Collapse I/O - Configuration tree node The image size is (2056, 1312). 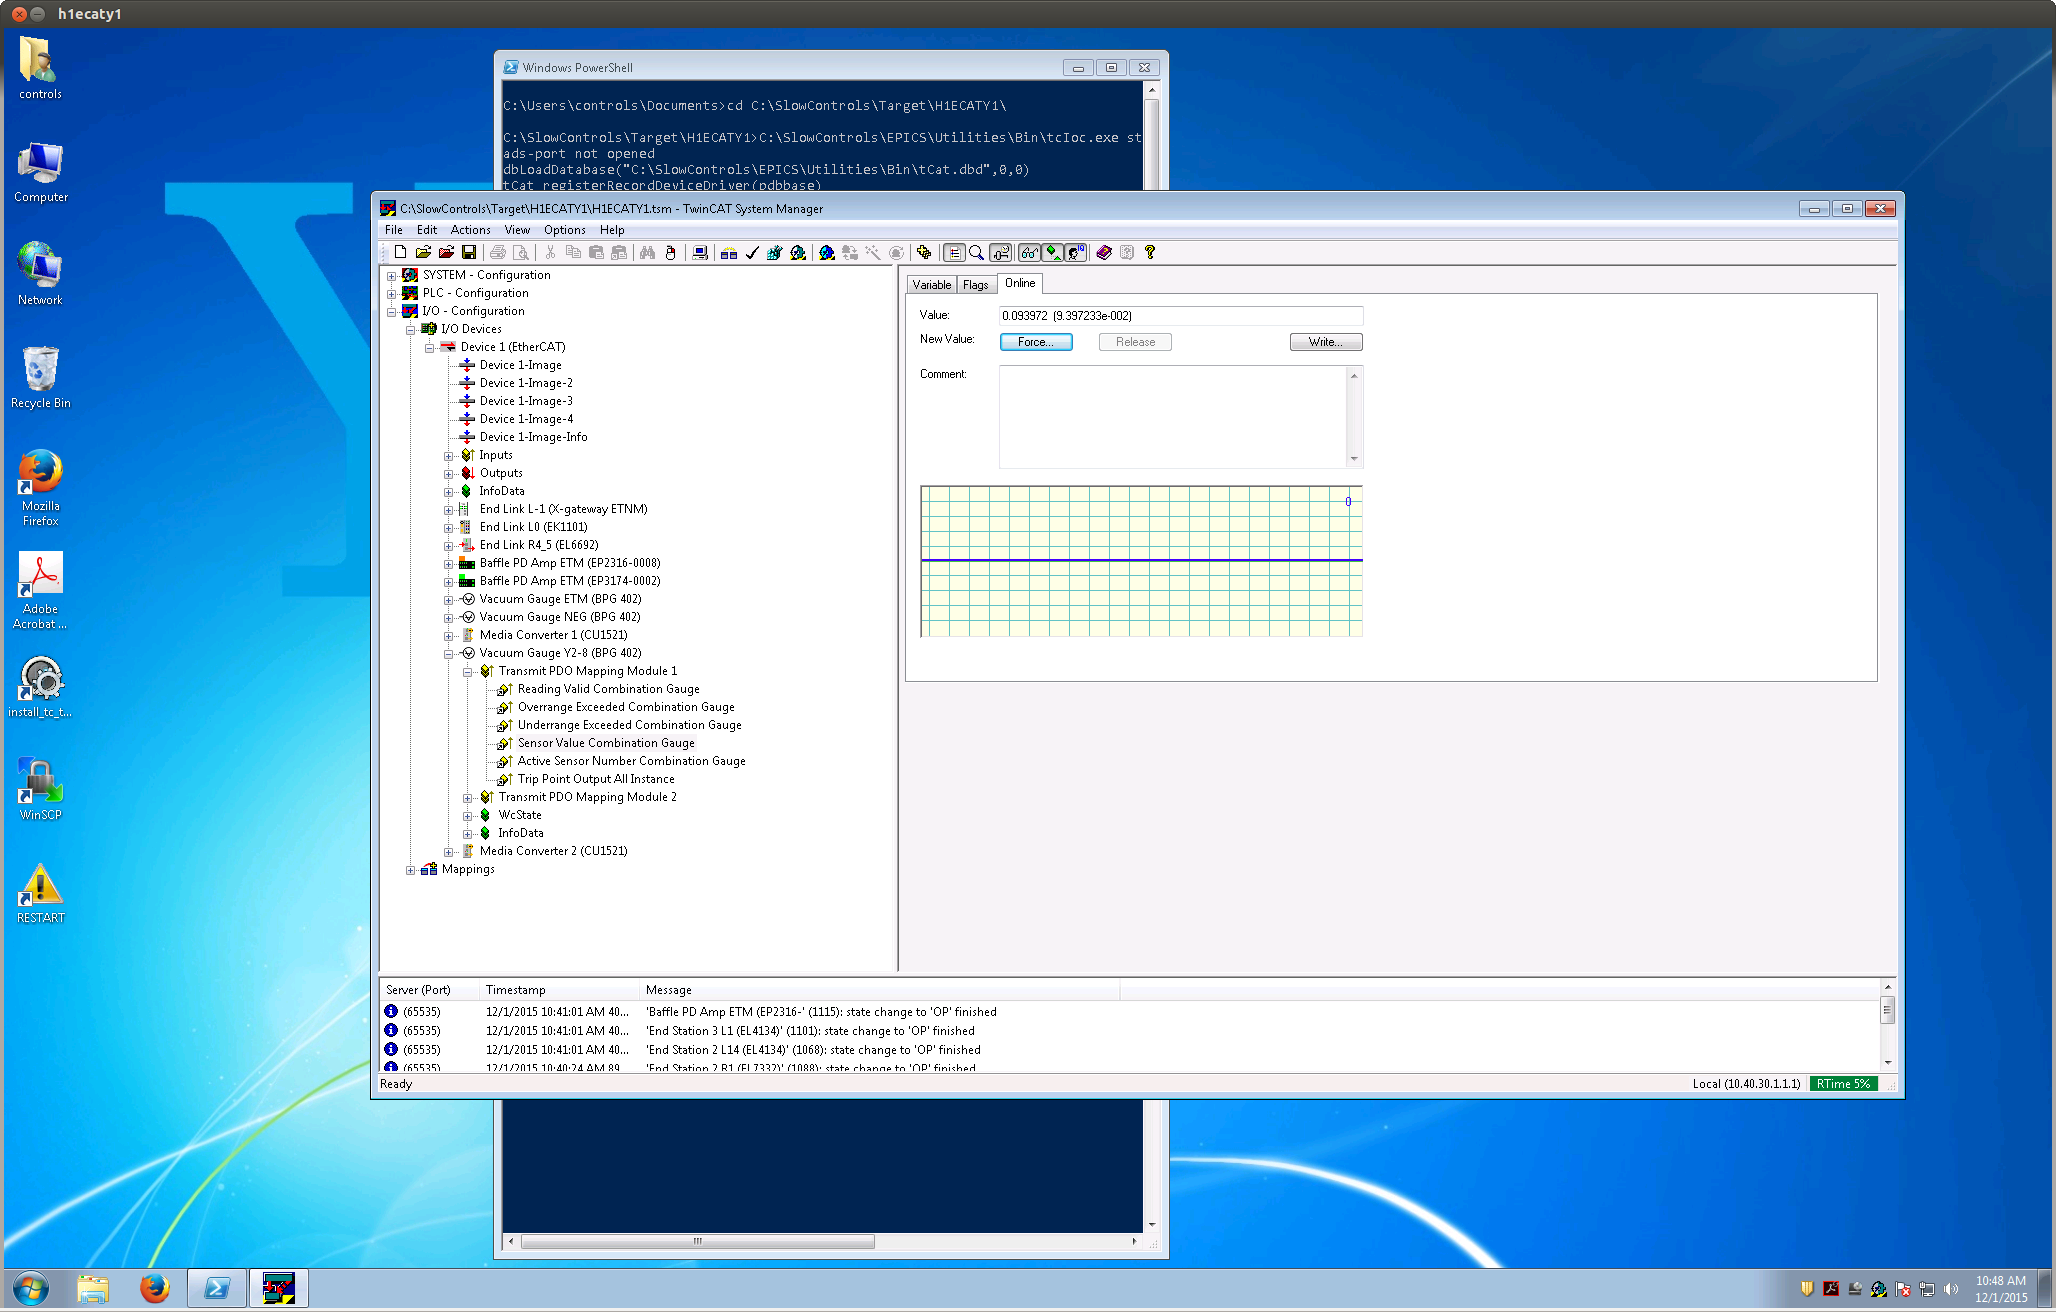392,312
